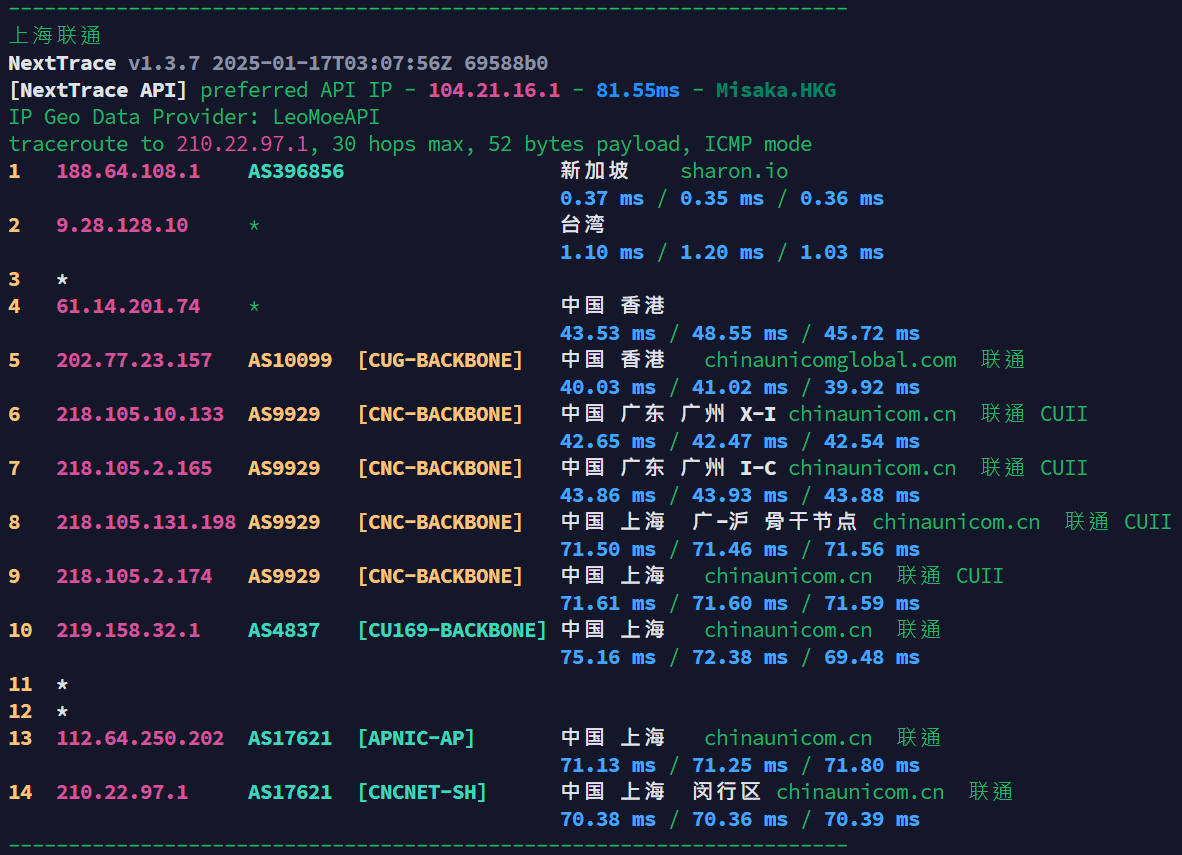Screen dimensions: 1182x855
Task: Click hop 4 IP 61.14.201.74
Action: (x=128, y=306)
